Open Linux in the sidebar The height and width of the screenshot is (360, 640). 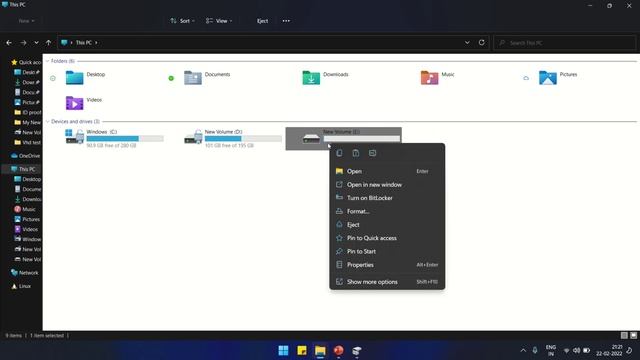click(x=21, y=286)
